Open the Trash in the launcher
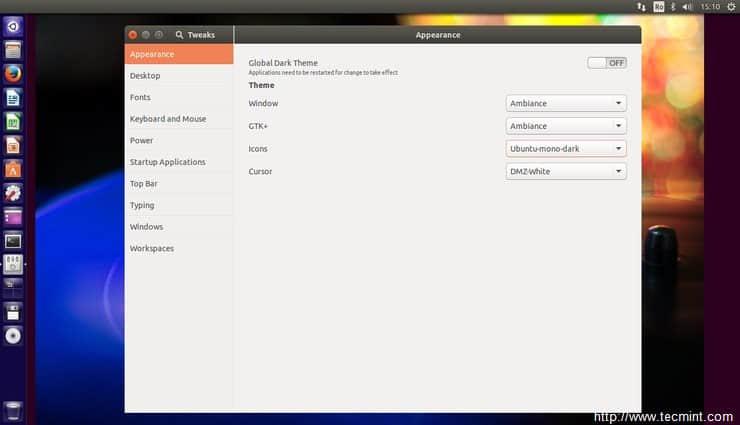Screen dimensions: 740x425 point(13,410)
